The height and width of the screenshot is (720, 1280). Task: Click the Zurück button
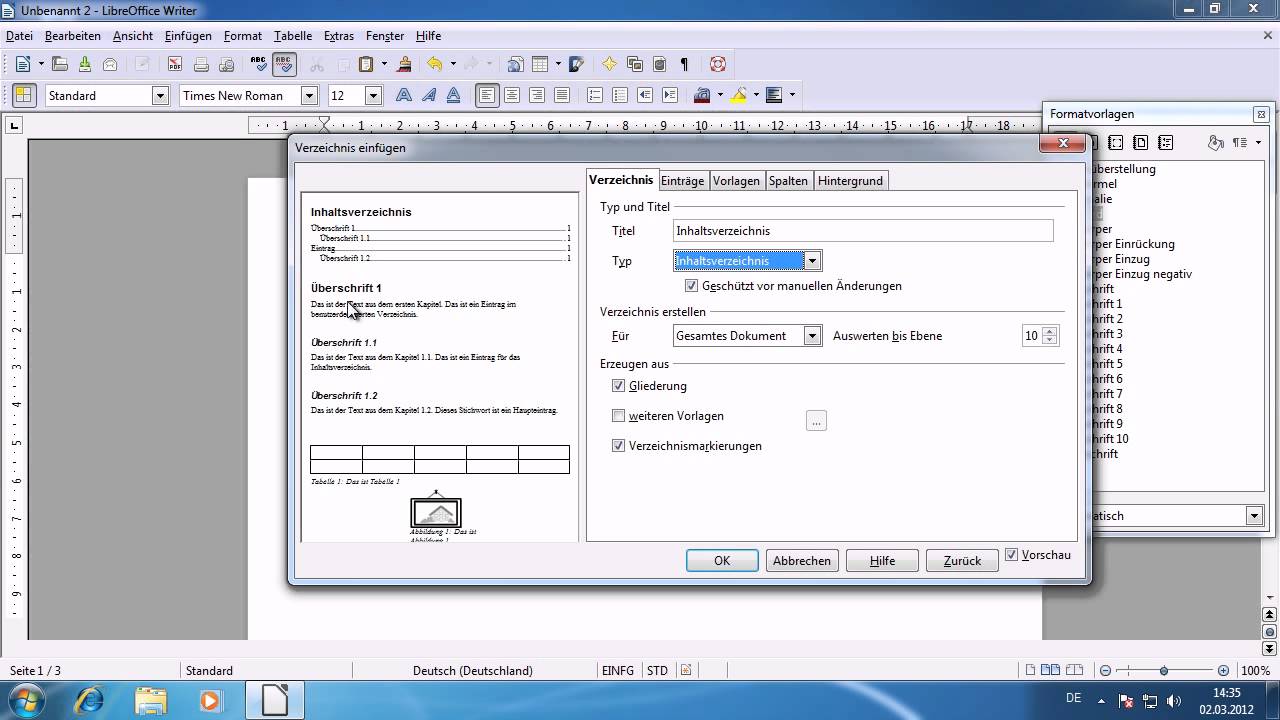tap(962, 561)
